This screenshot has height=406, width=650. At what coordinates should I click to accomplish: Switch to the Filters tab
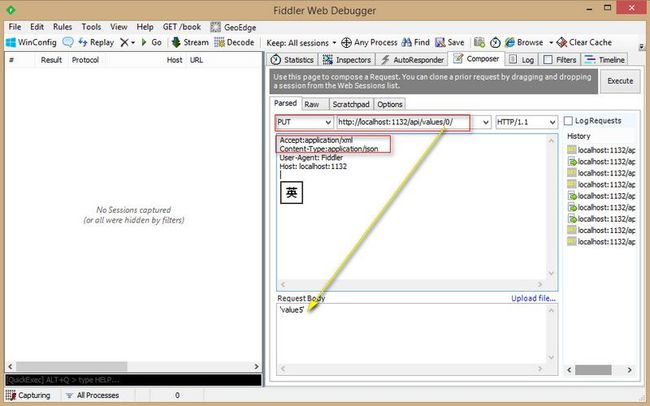pos(560,60)
